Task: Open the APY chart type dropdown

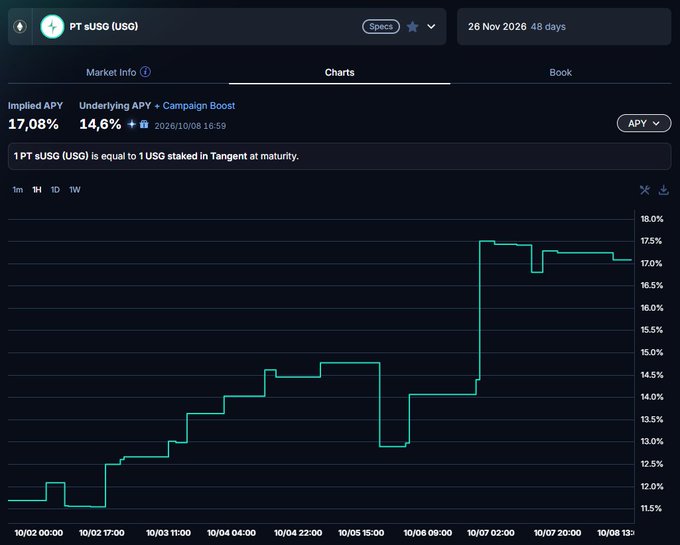Action: pyautogui.click(x=644, y=124)
